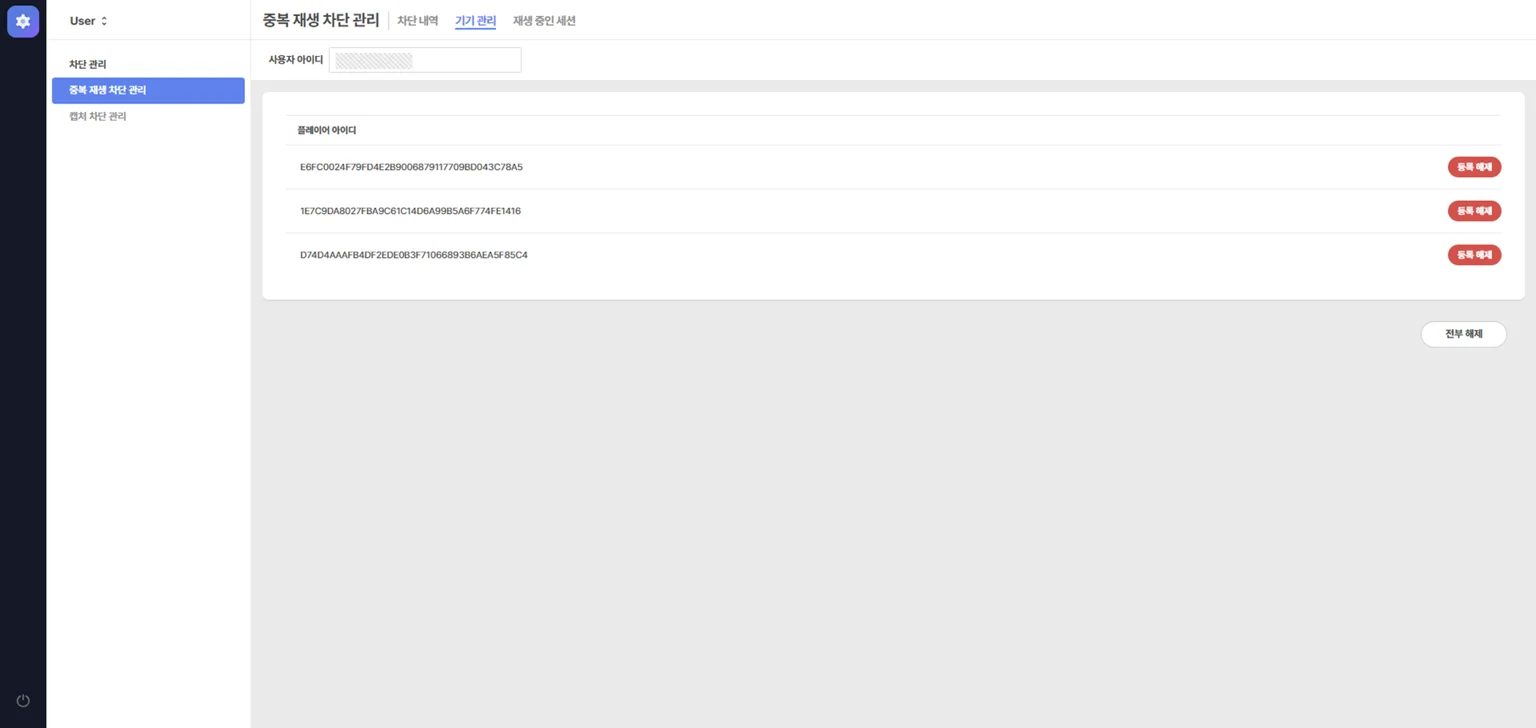Select 차단 관리 in the sidebar
Image resolution: width=1536 pixels, height=728 pixels.
tap(88, 64)
